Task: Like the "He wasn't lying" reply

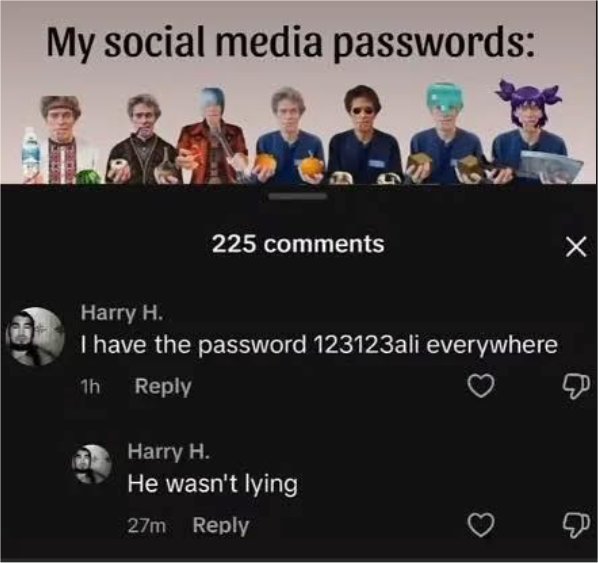Action: click(x=481, y=525)
